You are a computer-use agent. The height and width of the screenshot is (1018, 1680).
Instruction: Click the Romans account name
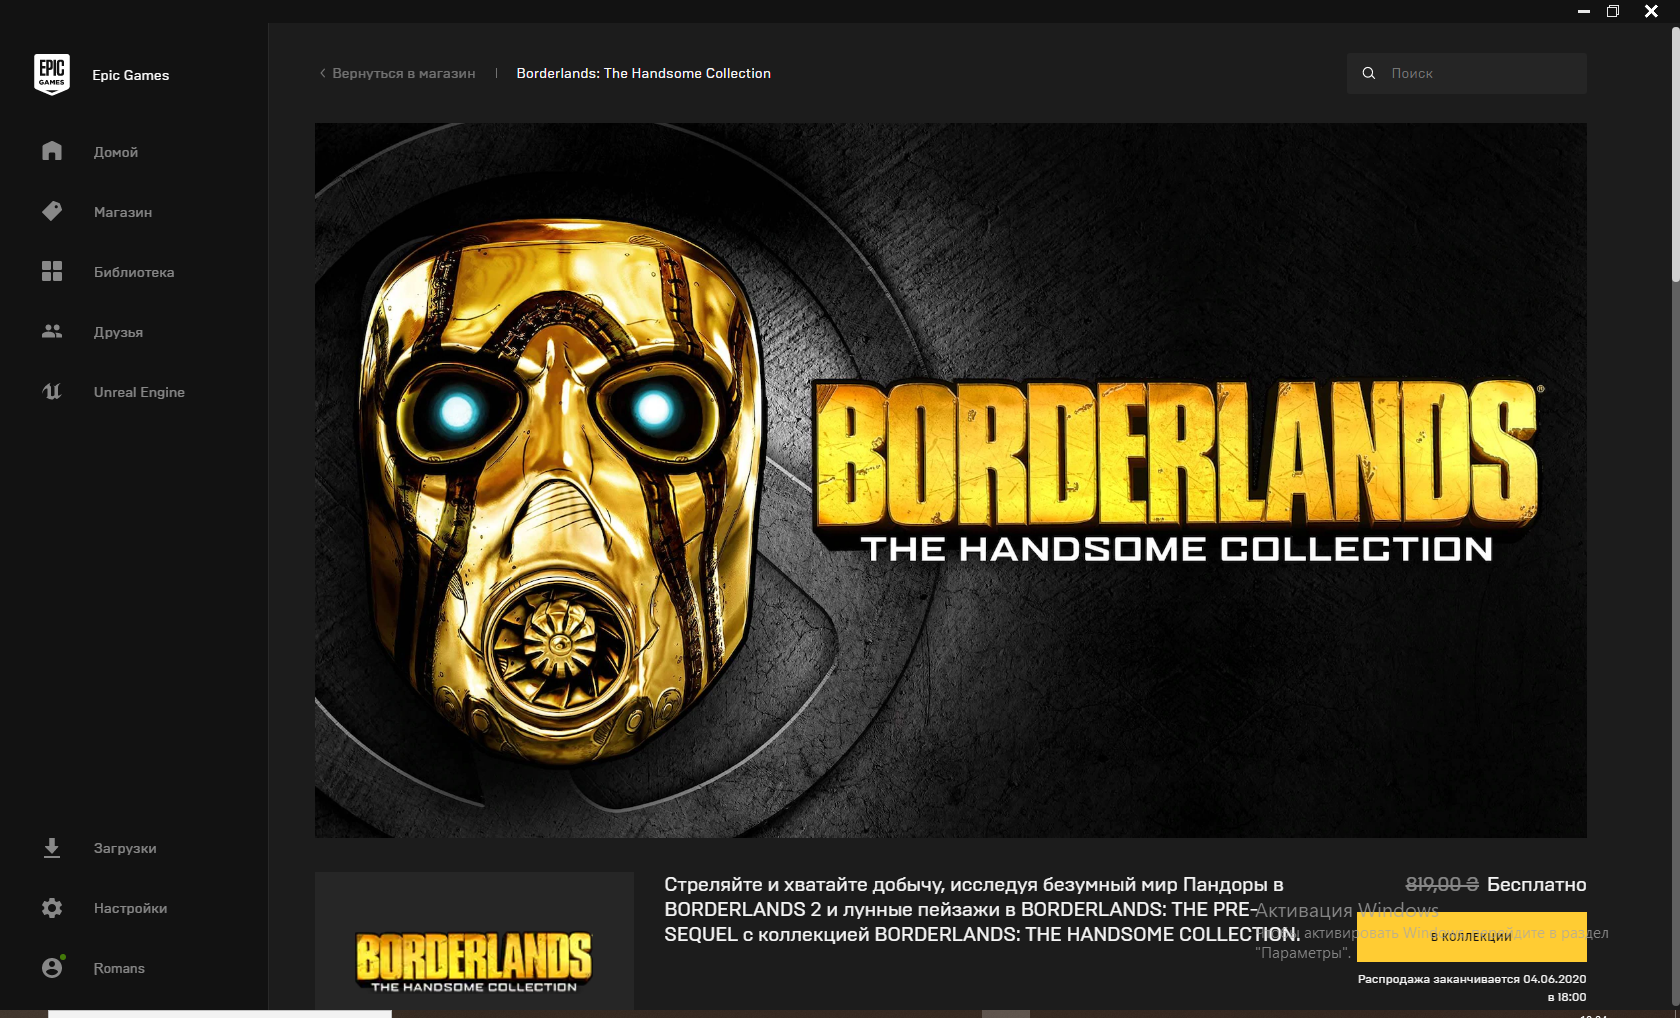[x=119, y=968]
